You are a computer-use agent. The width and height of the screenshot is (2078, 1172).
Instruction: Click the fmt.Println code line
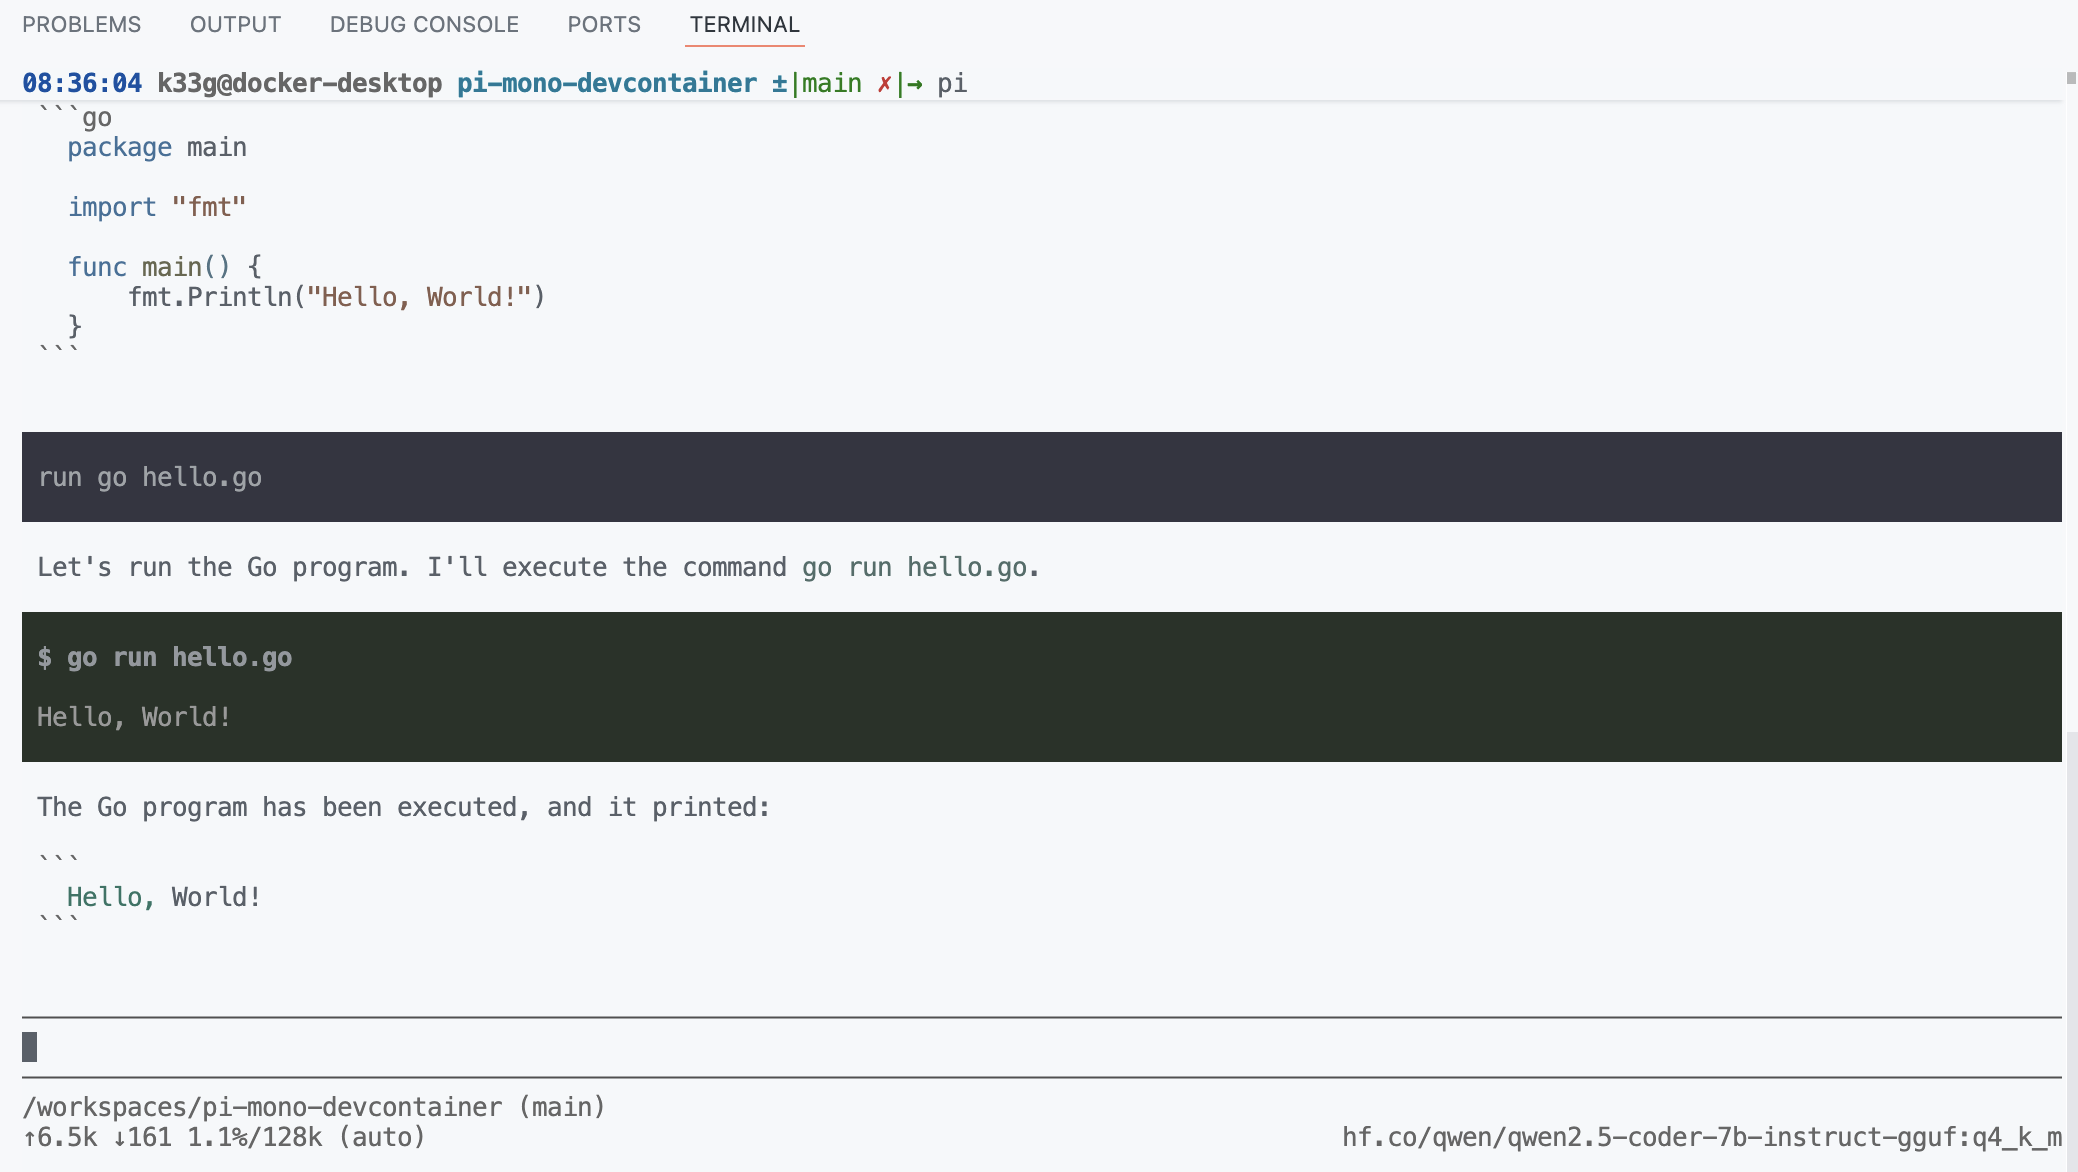336,297
